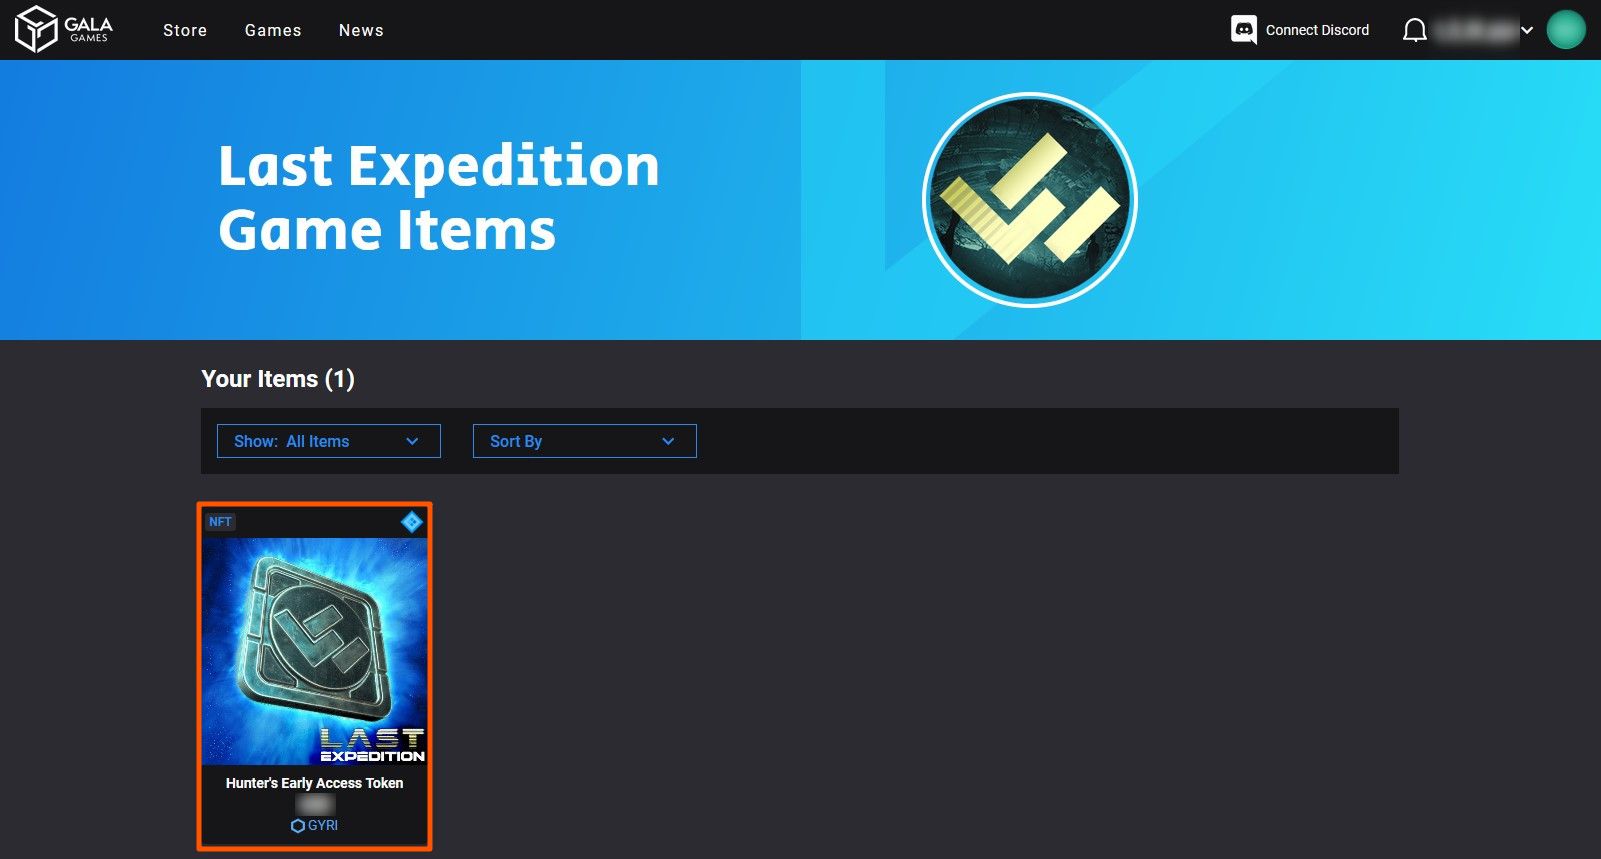Click the blue diamond icon on card
This screenshot has width=1601, height=859.
tap(411, 522)
